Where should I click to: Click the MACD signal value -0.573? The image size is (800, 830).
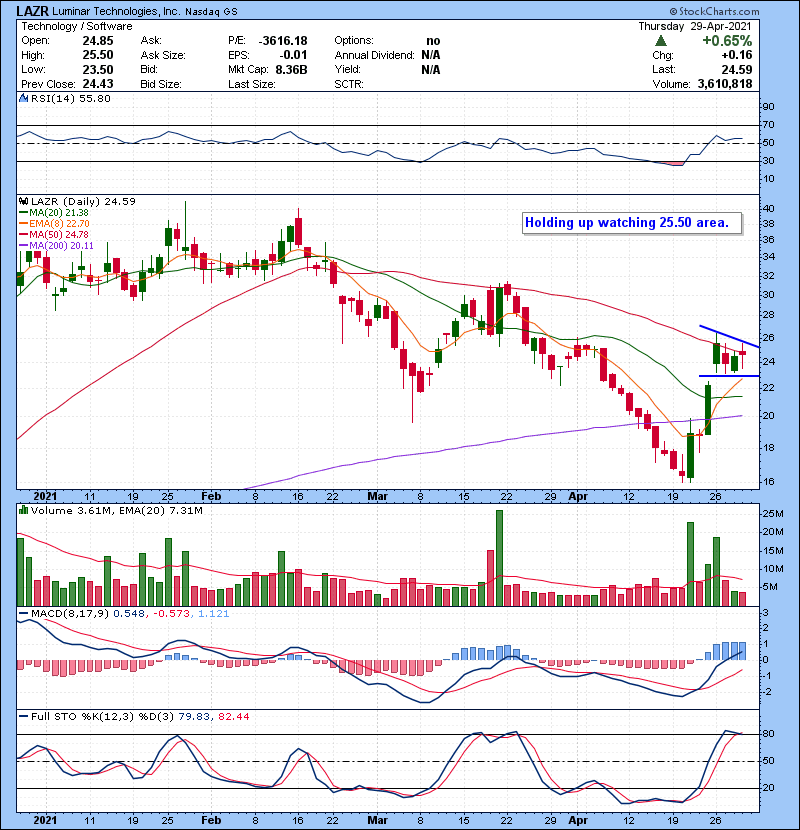tap(172, 614)
